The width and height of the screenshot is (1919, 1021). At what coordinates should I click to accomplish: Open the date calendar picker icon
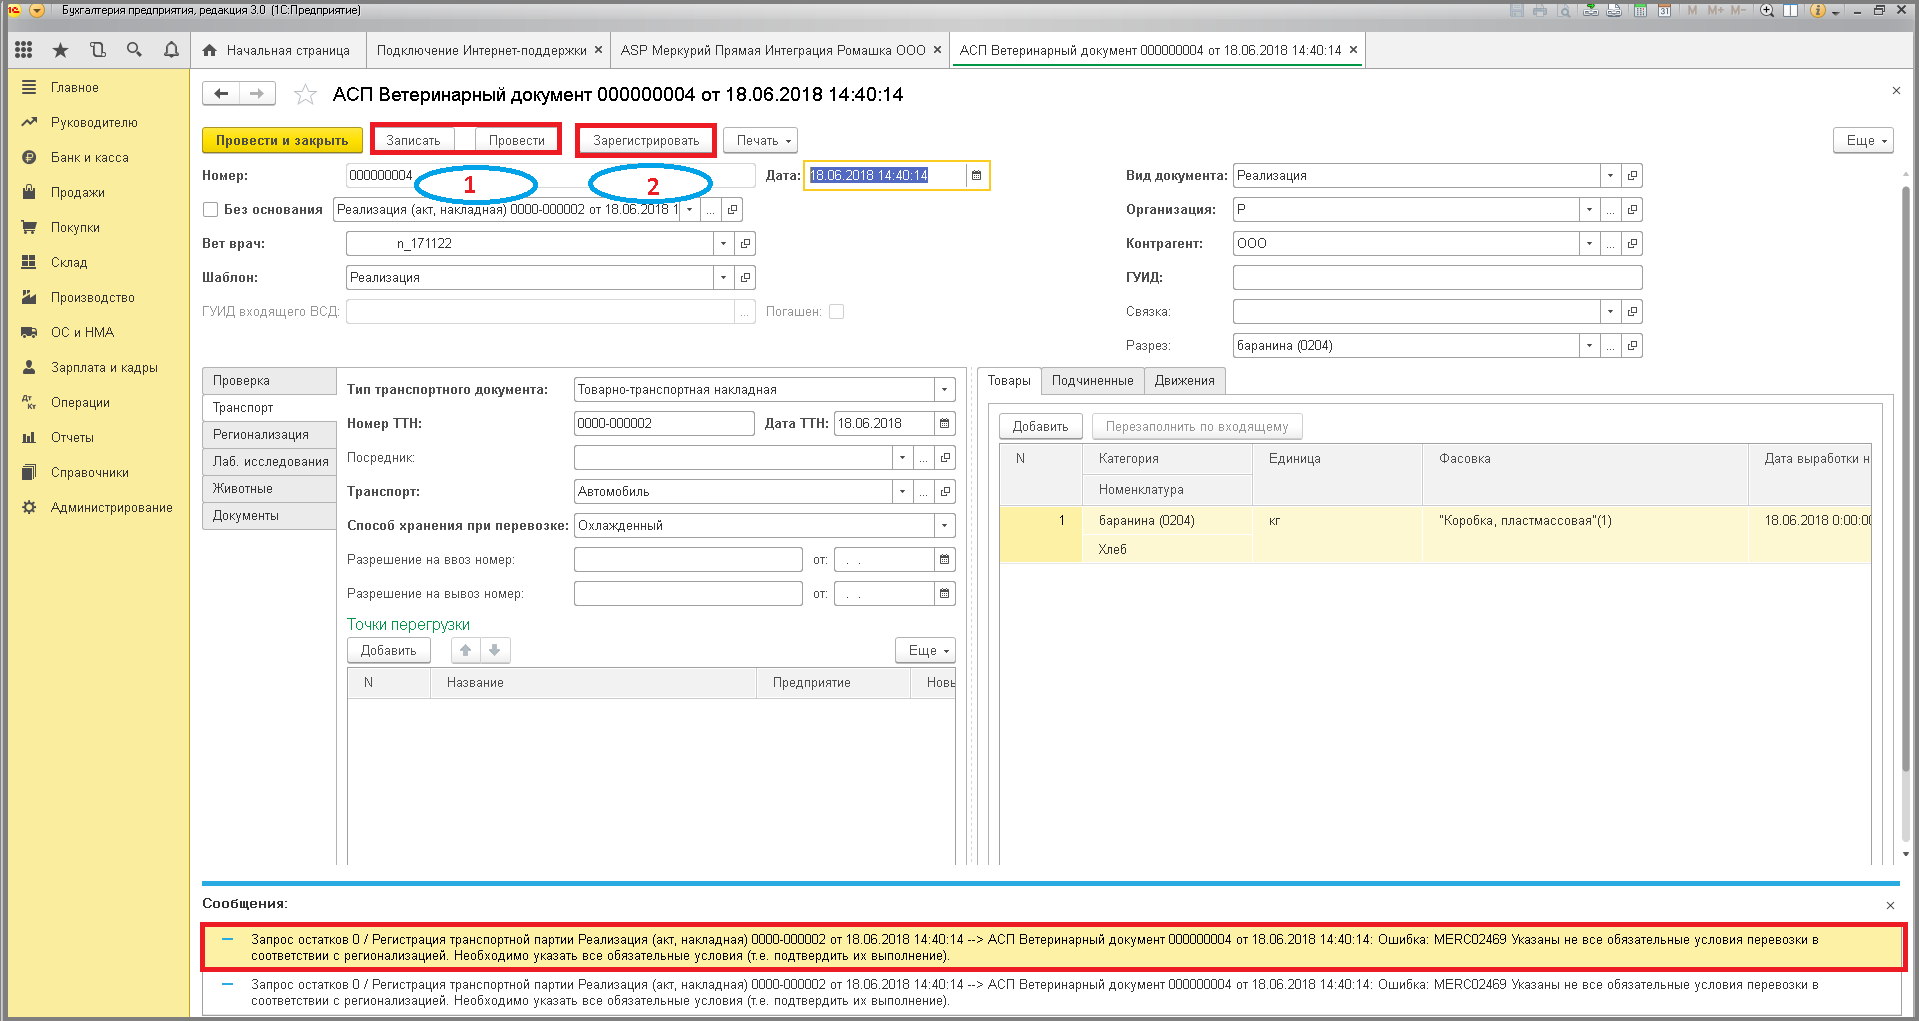click(x=976, y=176)
